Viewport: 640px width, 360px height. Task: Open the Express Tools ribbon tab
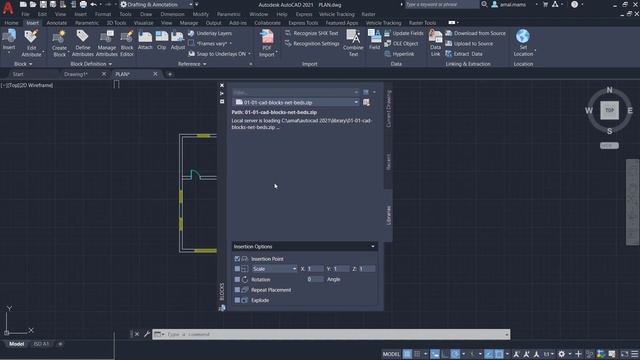pos(303,23)
